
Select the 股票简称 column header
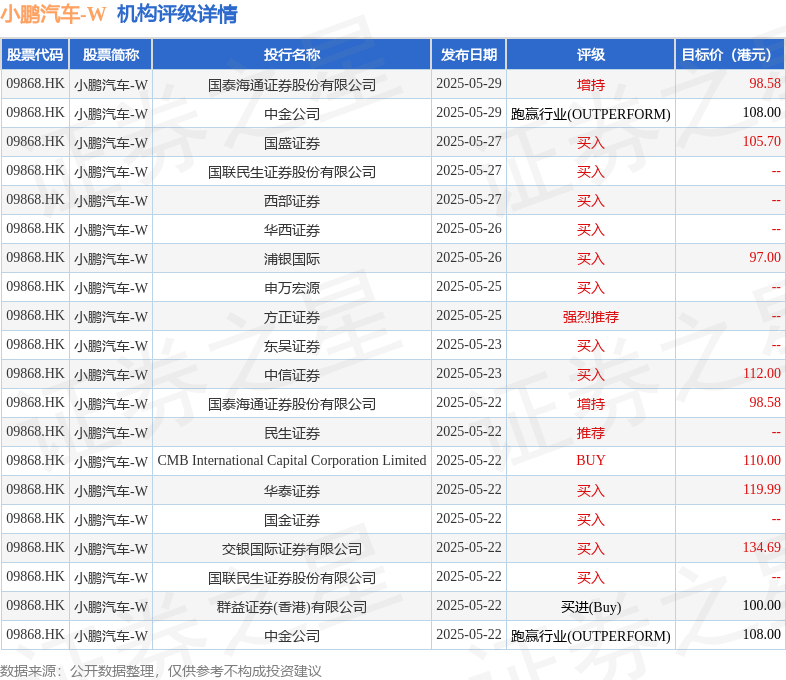(x=111, y=55)
